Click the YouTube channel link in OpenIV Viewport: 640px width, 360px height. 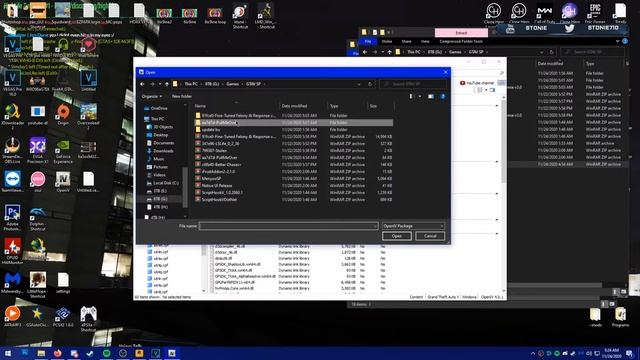click(x=477, y=83)
